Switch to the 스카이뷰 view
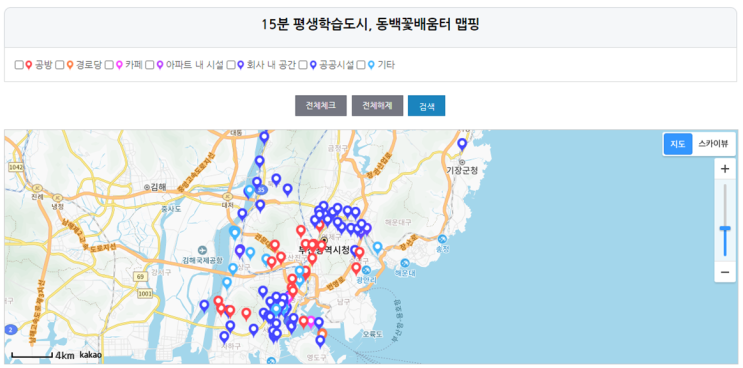 tap(713, 144)
